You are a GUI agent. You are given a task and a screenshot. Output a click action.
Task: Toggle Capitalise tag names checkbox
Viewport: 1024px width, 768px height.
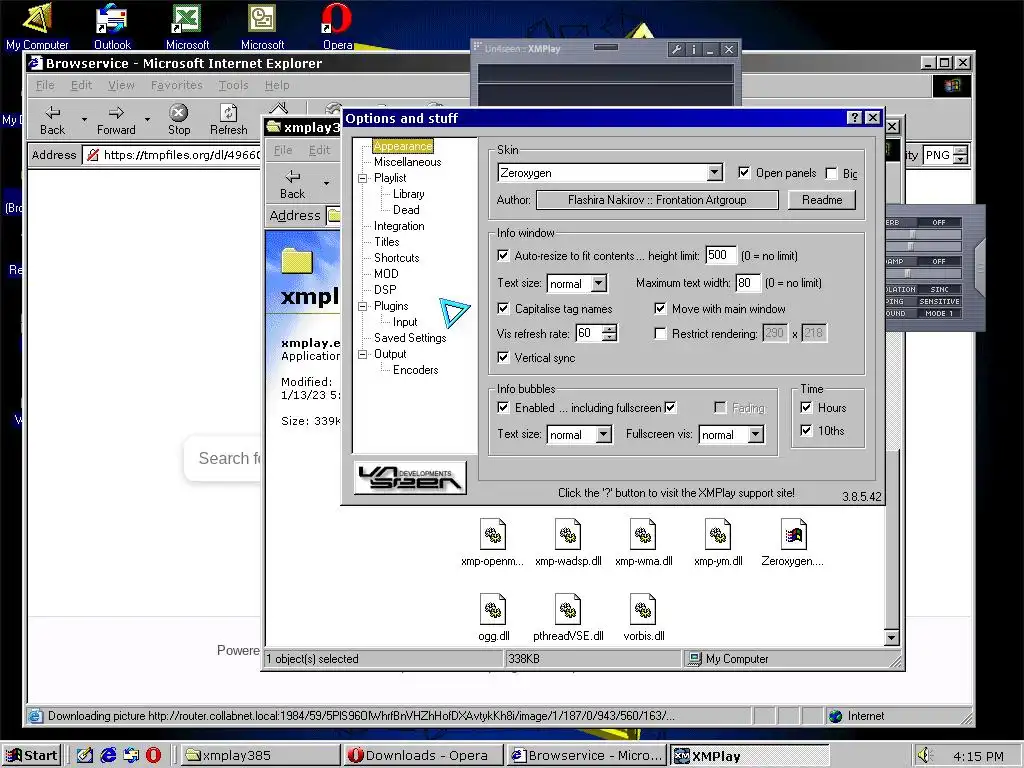503,308
